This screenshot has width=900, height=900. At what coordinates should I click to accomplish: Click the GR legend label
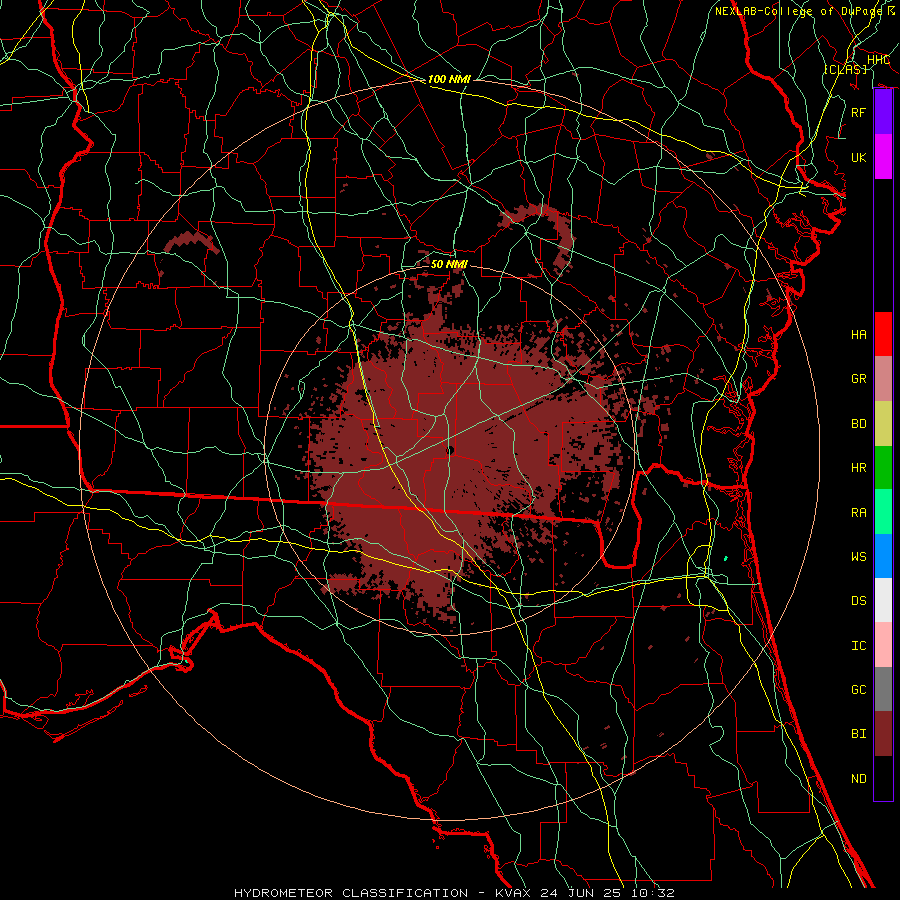pos(858,379)
